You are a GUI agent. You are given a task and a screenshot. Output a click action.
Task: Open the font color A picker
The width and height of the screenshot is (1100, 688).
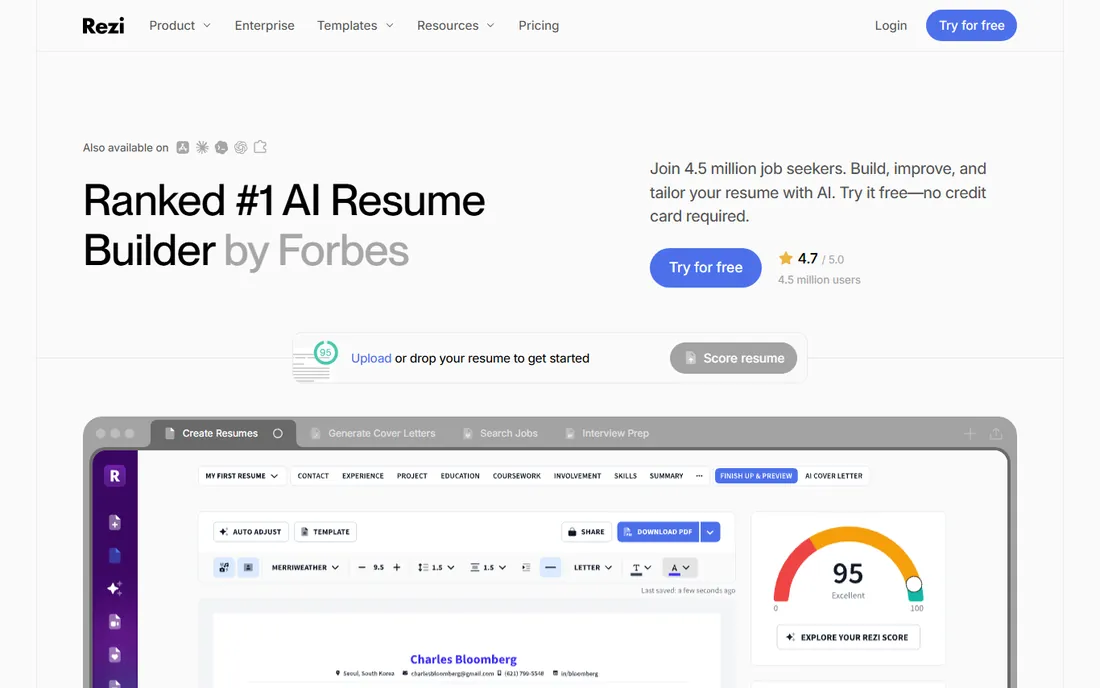[679, 567]
